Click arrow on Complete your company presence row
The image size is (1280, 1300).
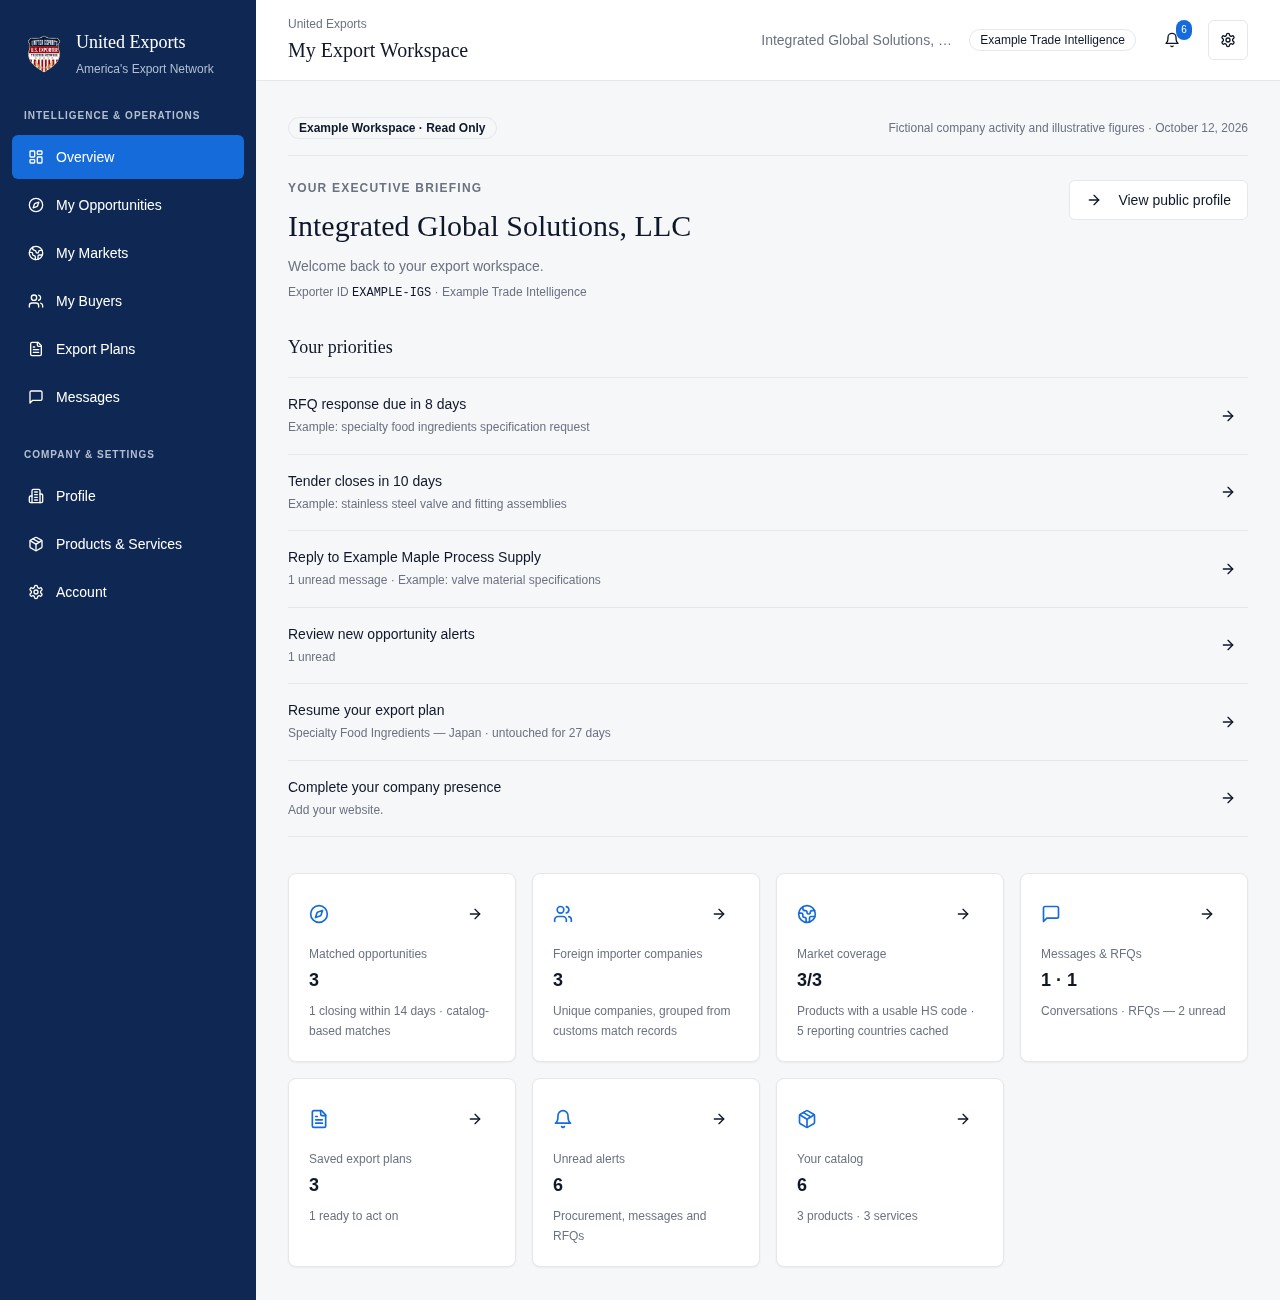pos(1228,798)
